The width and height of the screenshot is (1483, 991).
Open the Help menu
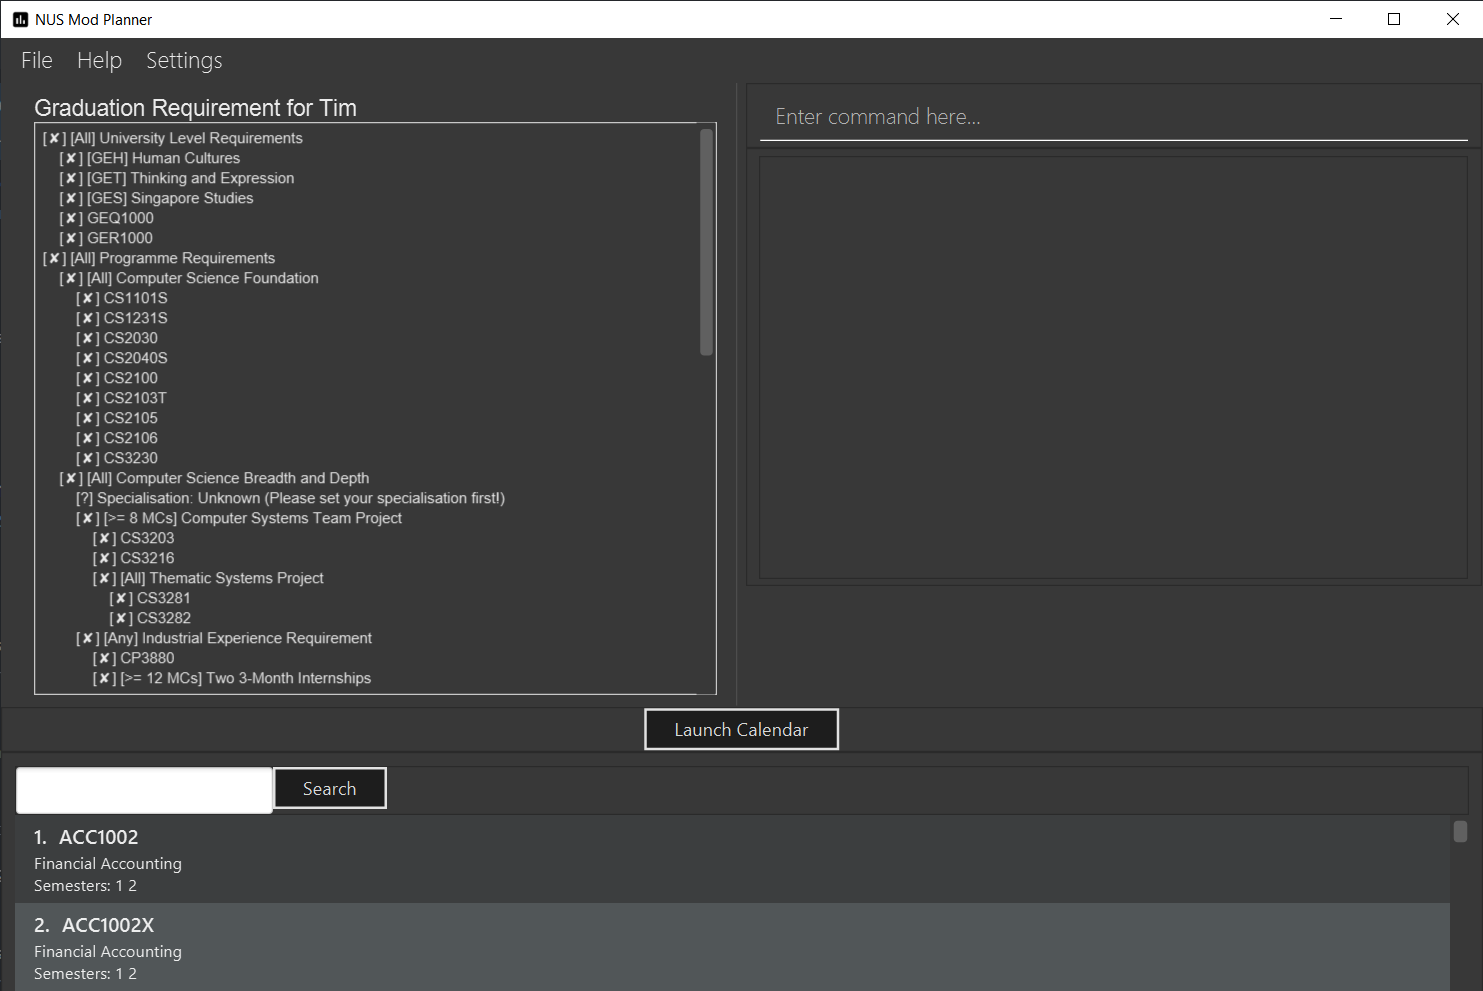(99, 61)
